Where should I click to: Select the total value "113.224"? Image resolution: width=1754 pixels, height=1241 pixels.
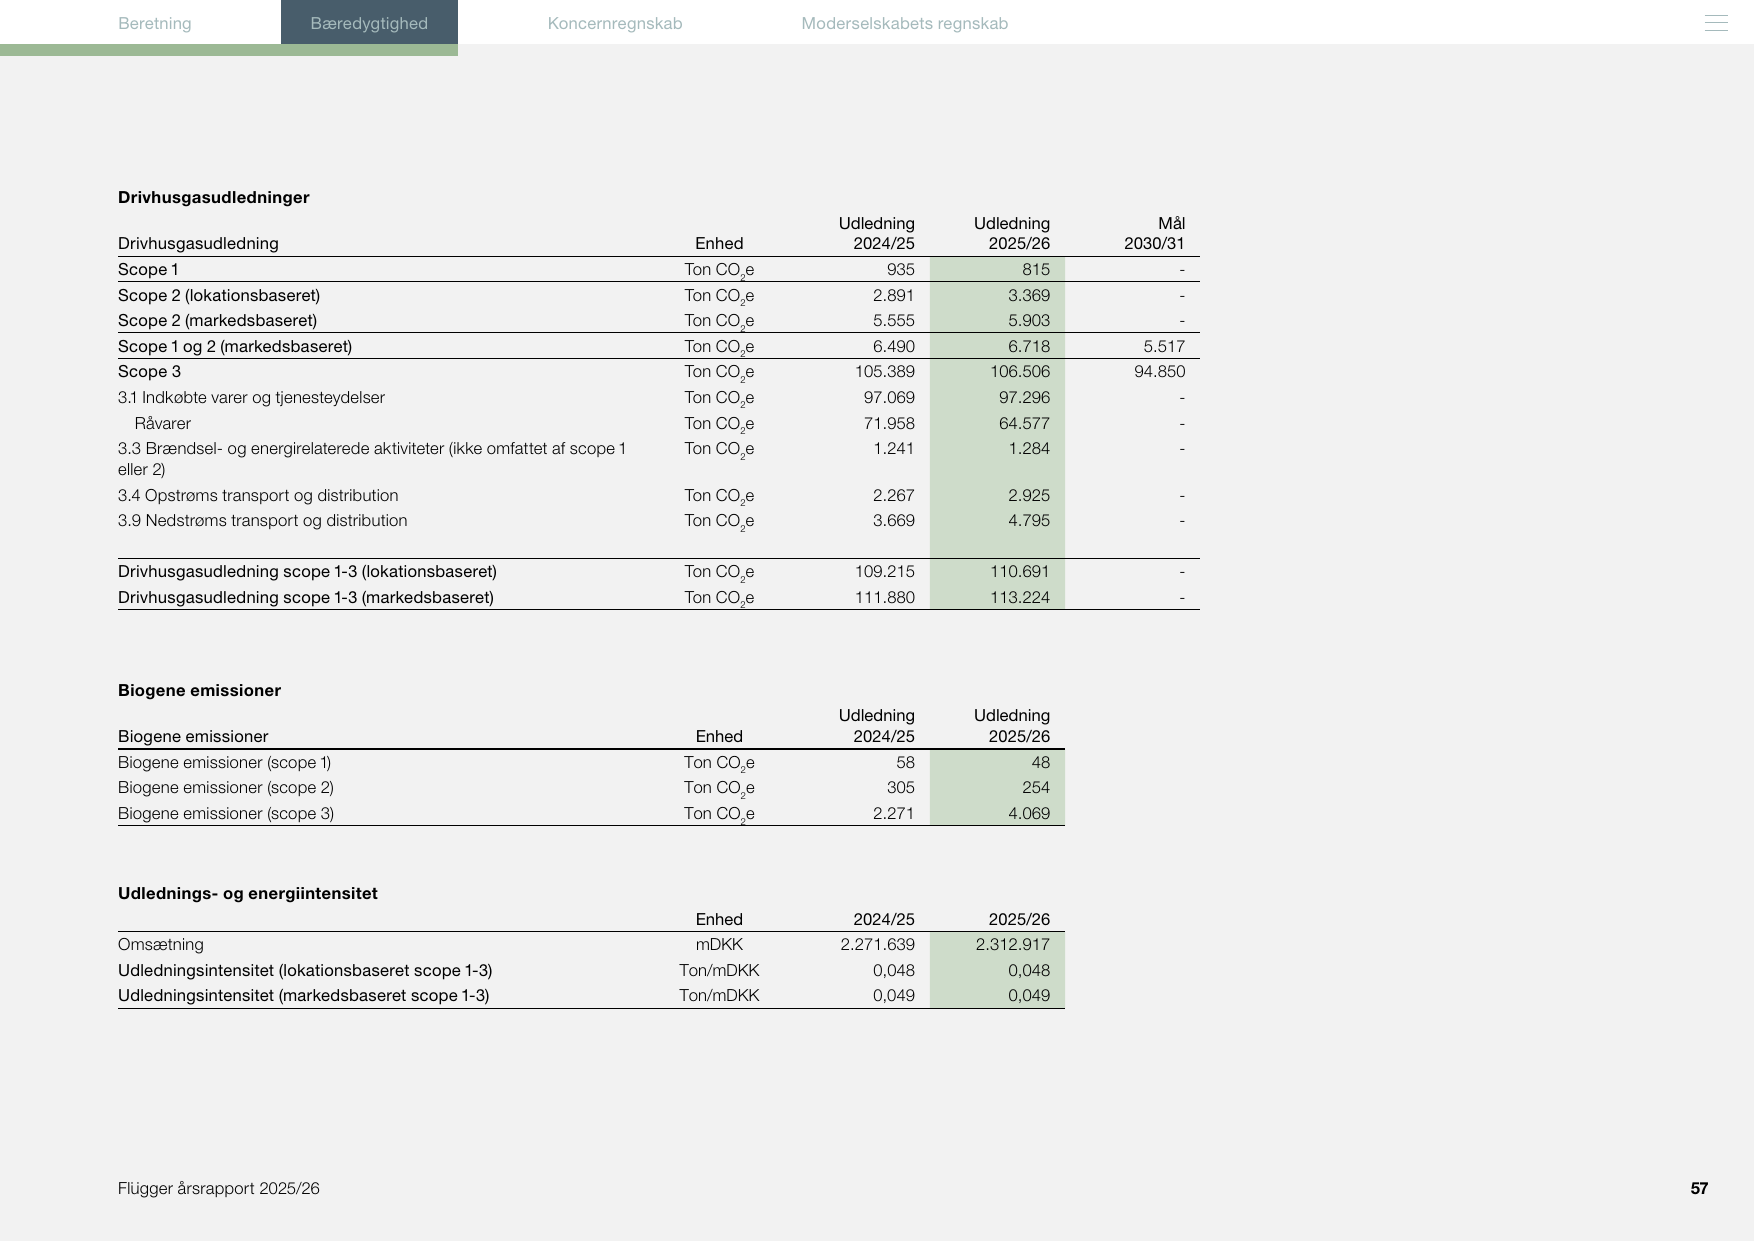(x=1021, y=597)
